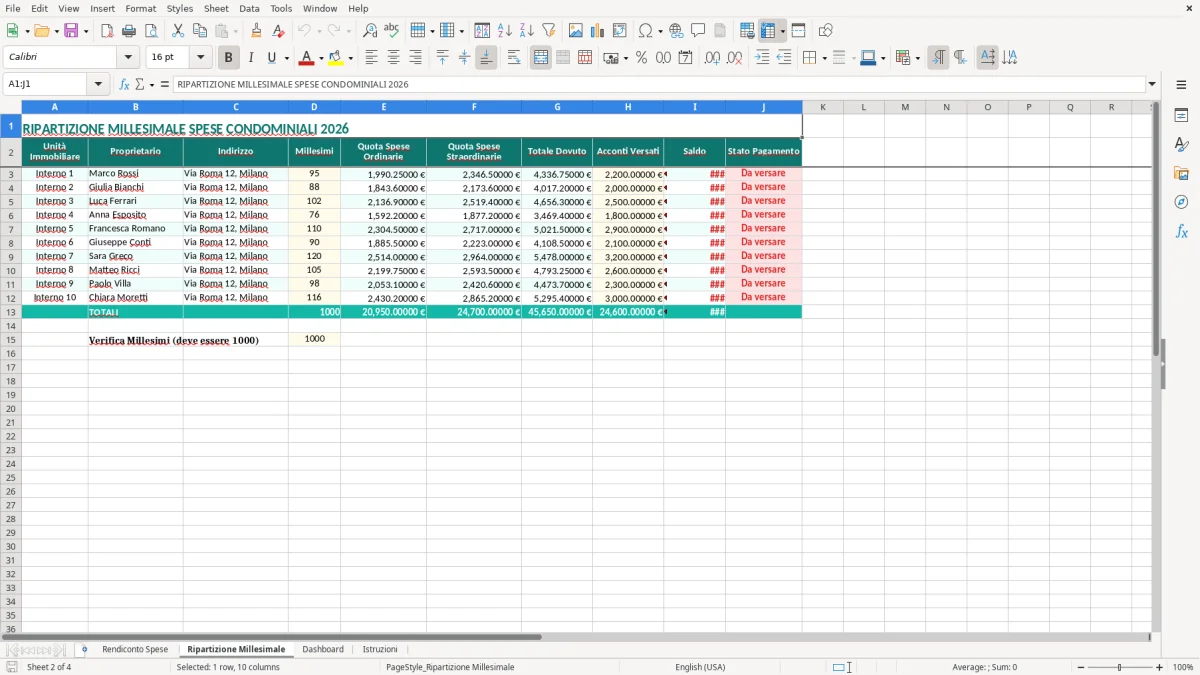The height and width of the screenshot is (675, 1200).
Task: Open the Format menu
Action: (x=140, y=8)
